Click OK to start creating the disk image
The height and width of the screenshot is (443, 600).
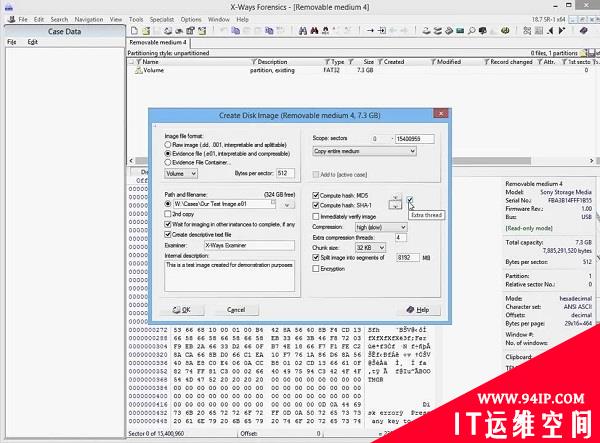182,310
